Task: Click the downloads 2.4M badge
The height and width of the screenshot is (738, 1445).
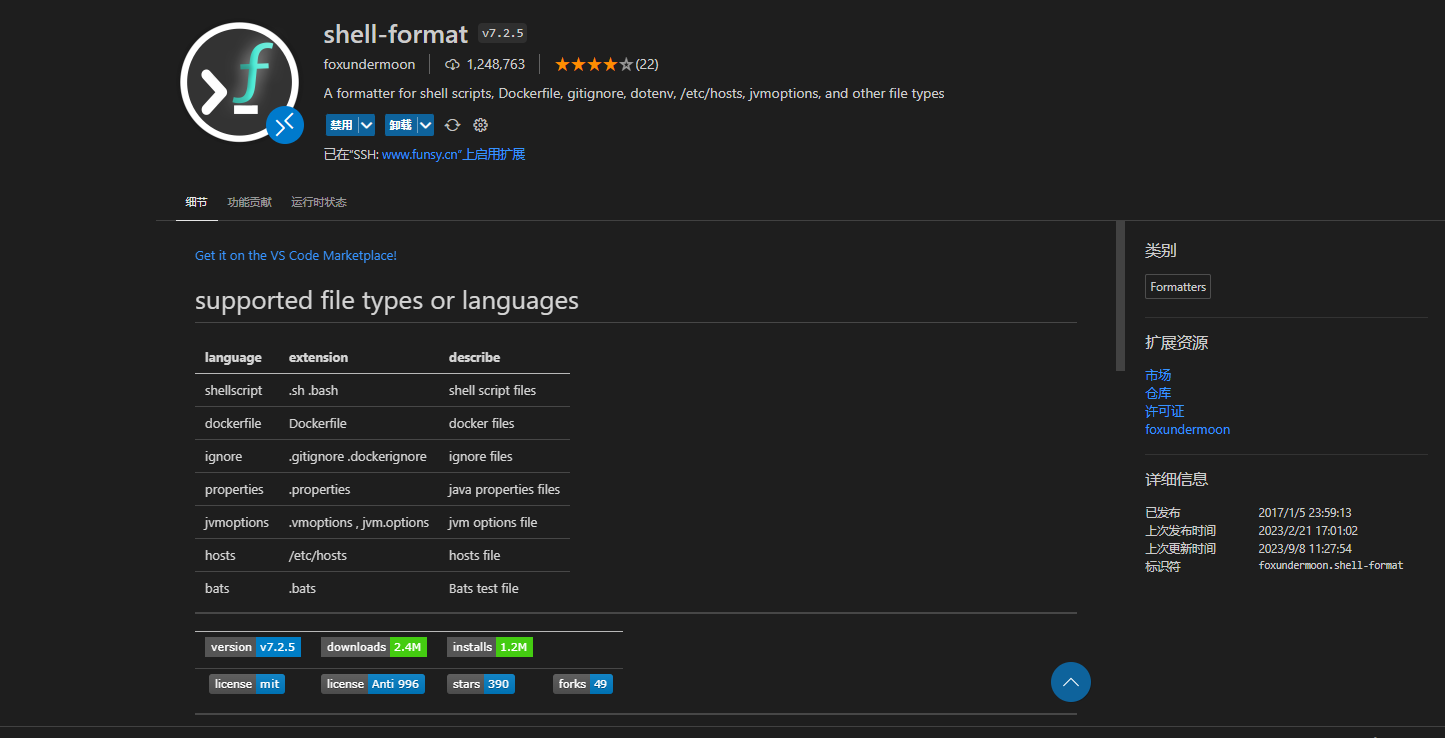Action: point(374,647)
